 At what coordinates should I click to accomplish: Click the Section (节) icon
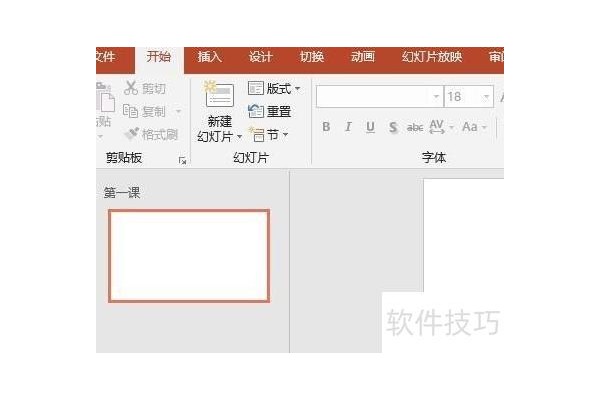(x=257, y=134)
